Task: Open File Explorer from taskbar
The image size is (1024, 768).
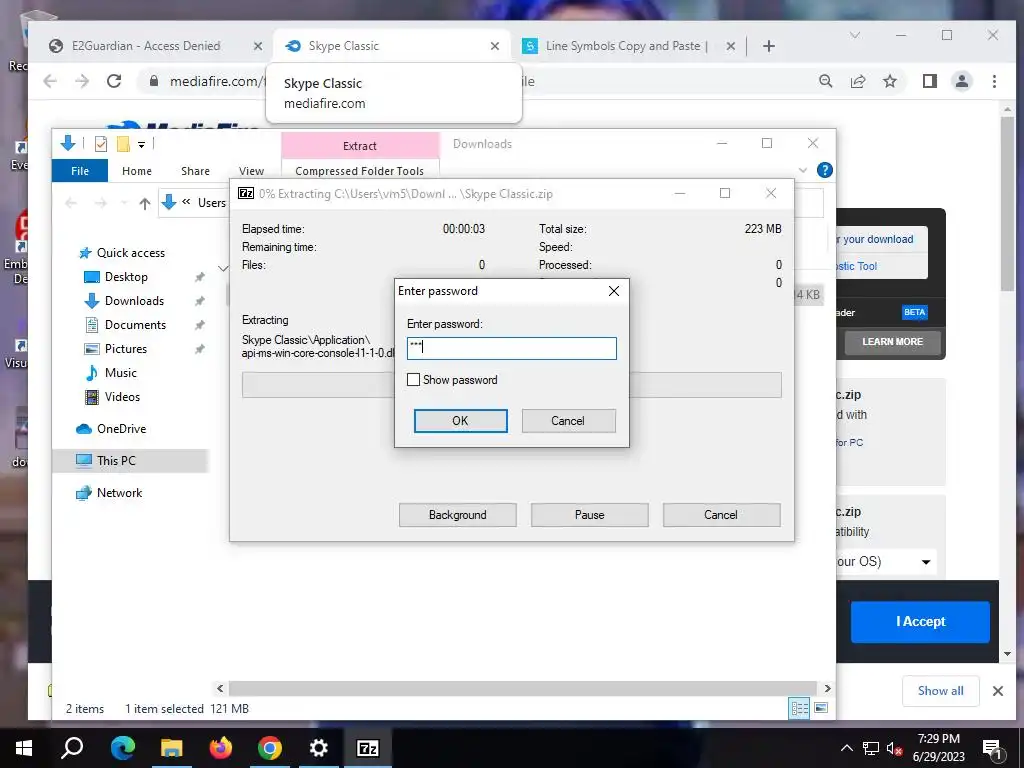Action: pos(172,748)
